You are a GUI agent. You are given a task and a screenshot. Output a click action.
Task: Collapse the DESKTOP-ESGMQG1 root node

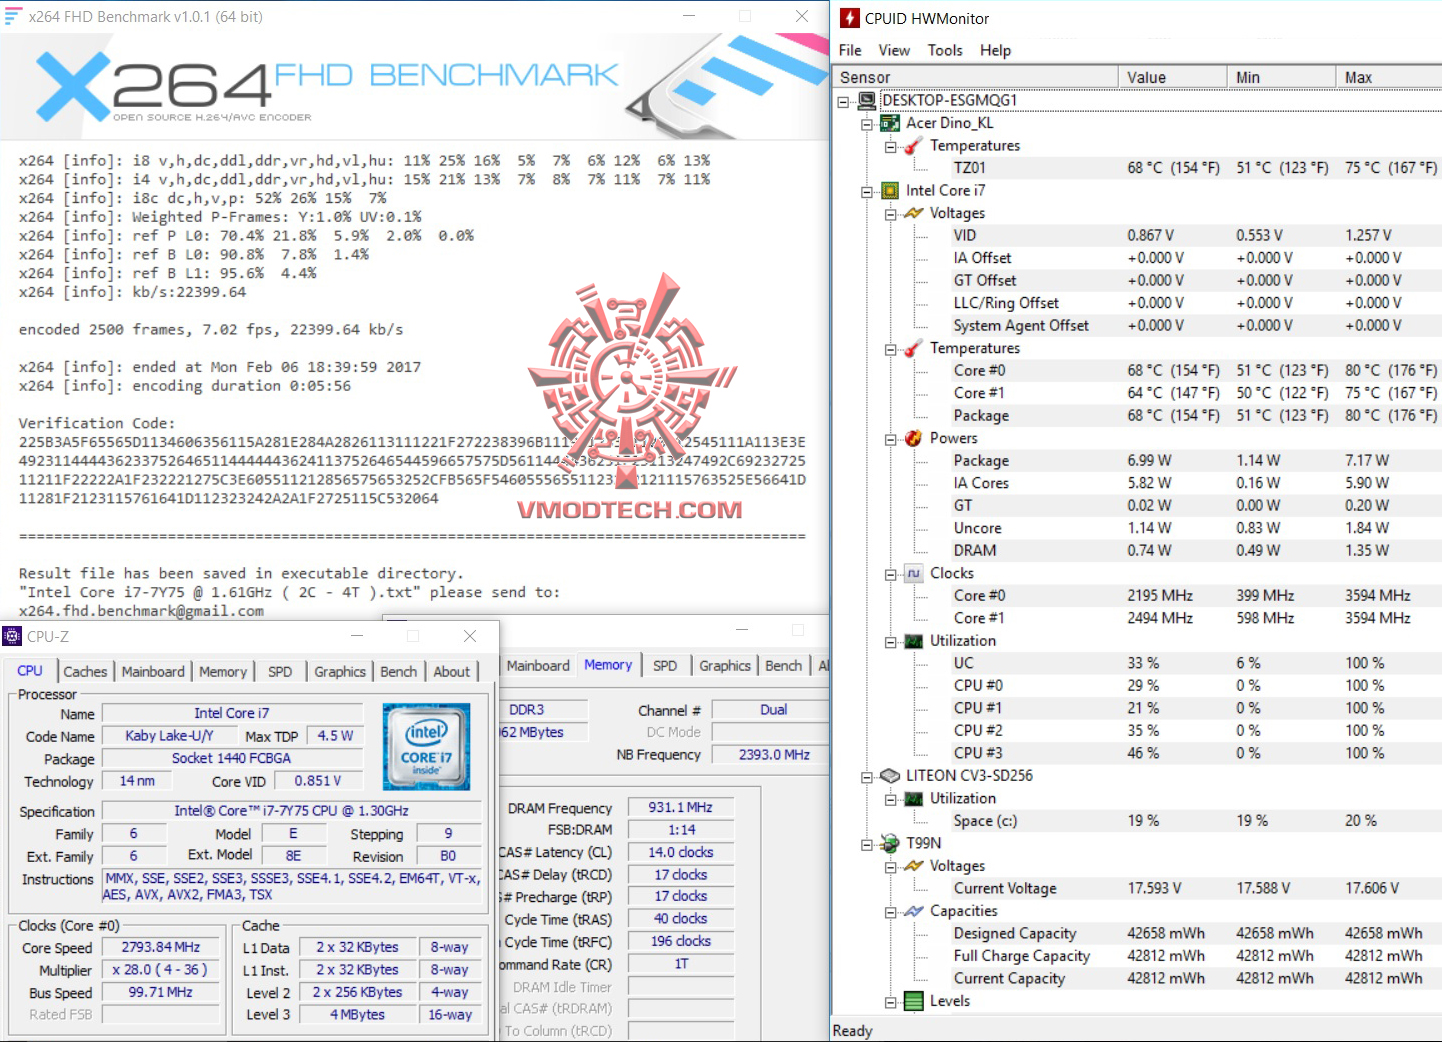coord(844,101)
